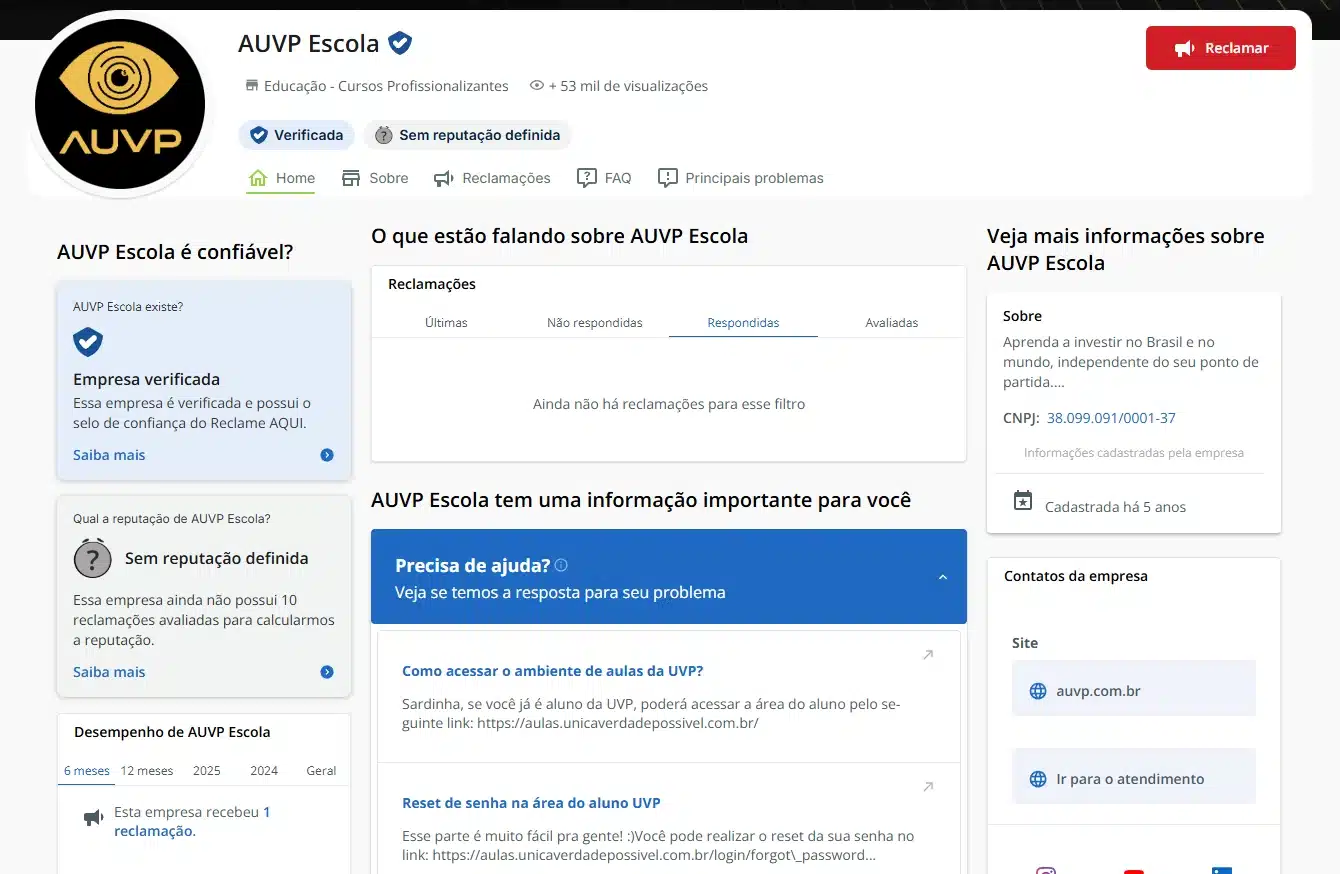Click the store icon beside Educação category

[252, 86]
